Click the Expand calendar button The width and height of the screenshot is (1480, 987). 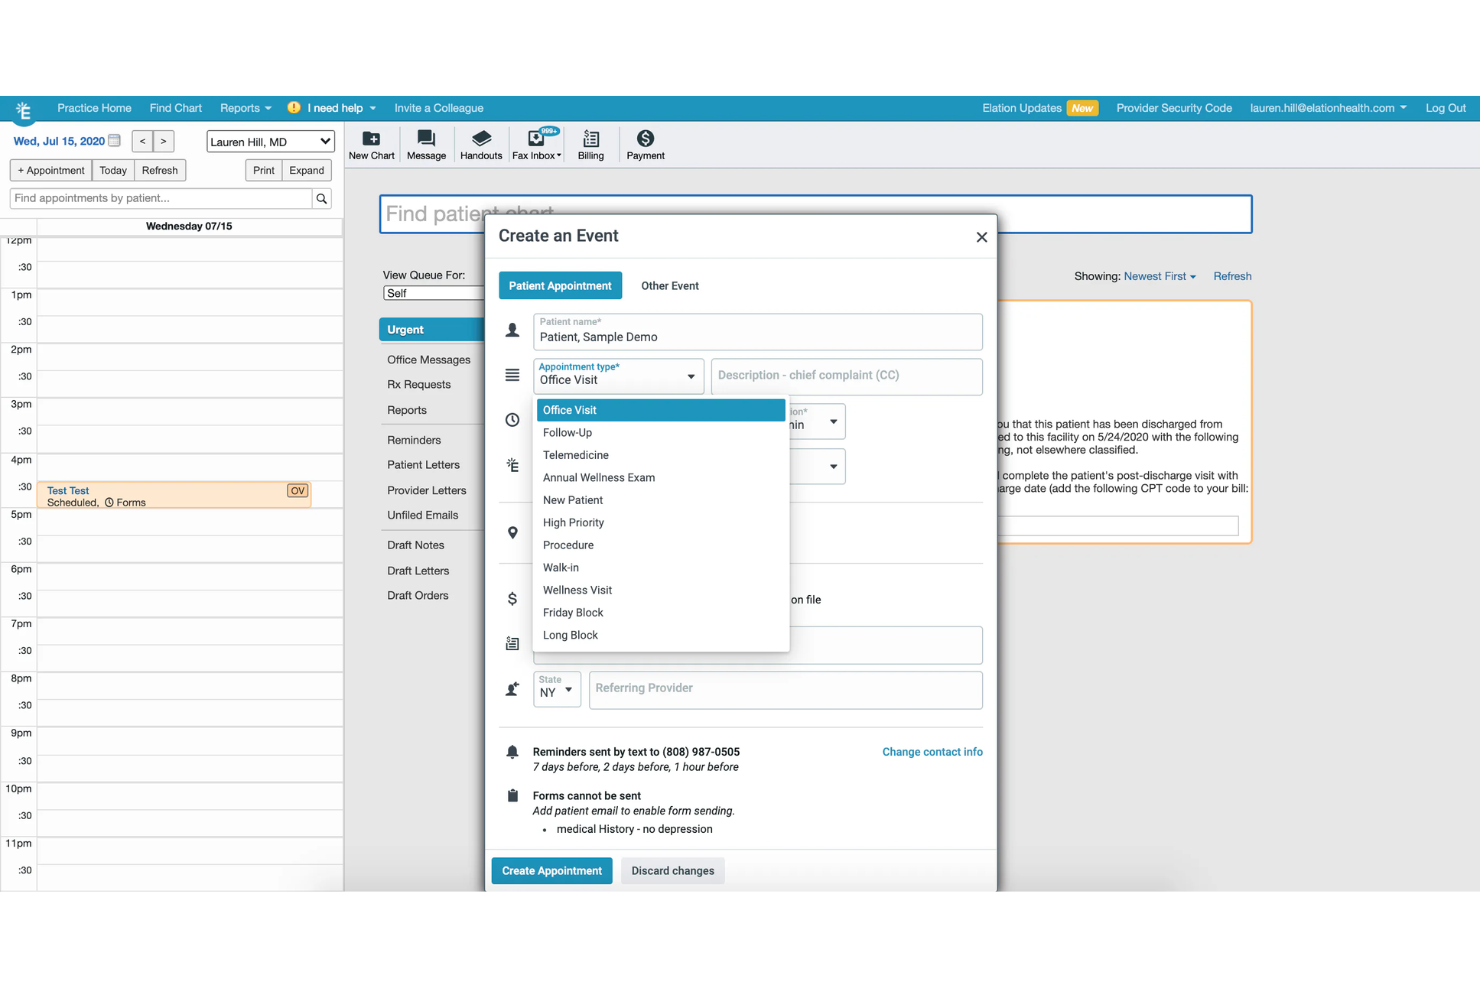[307, 171]
